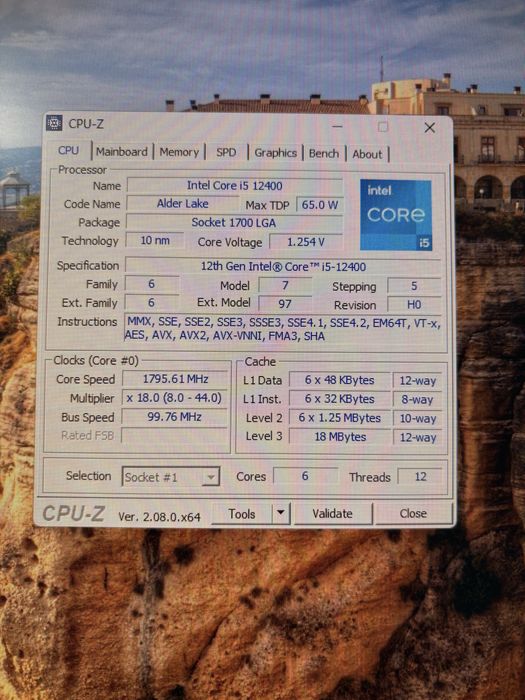
Task: Minimize the CPU-Z window
Action: (x=337, y=127)
